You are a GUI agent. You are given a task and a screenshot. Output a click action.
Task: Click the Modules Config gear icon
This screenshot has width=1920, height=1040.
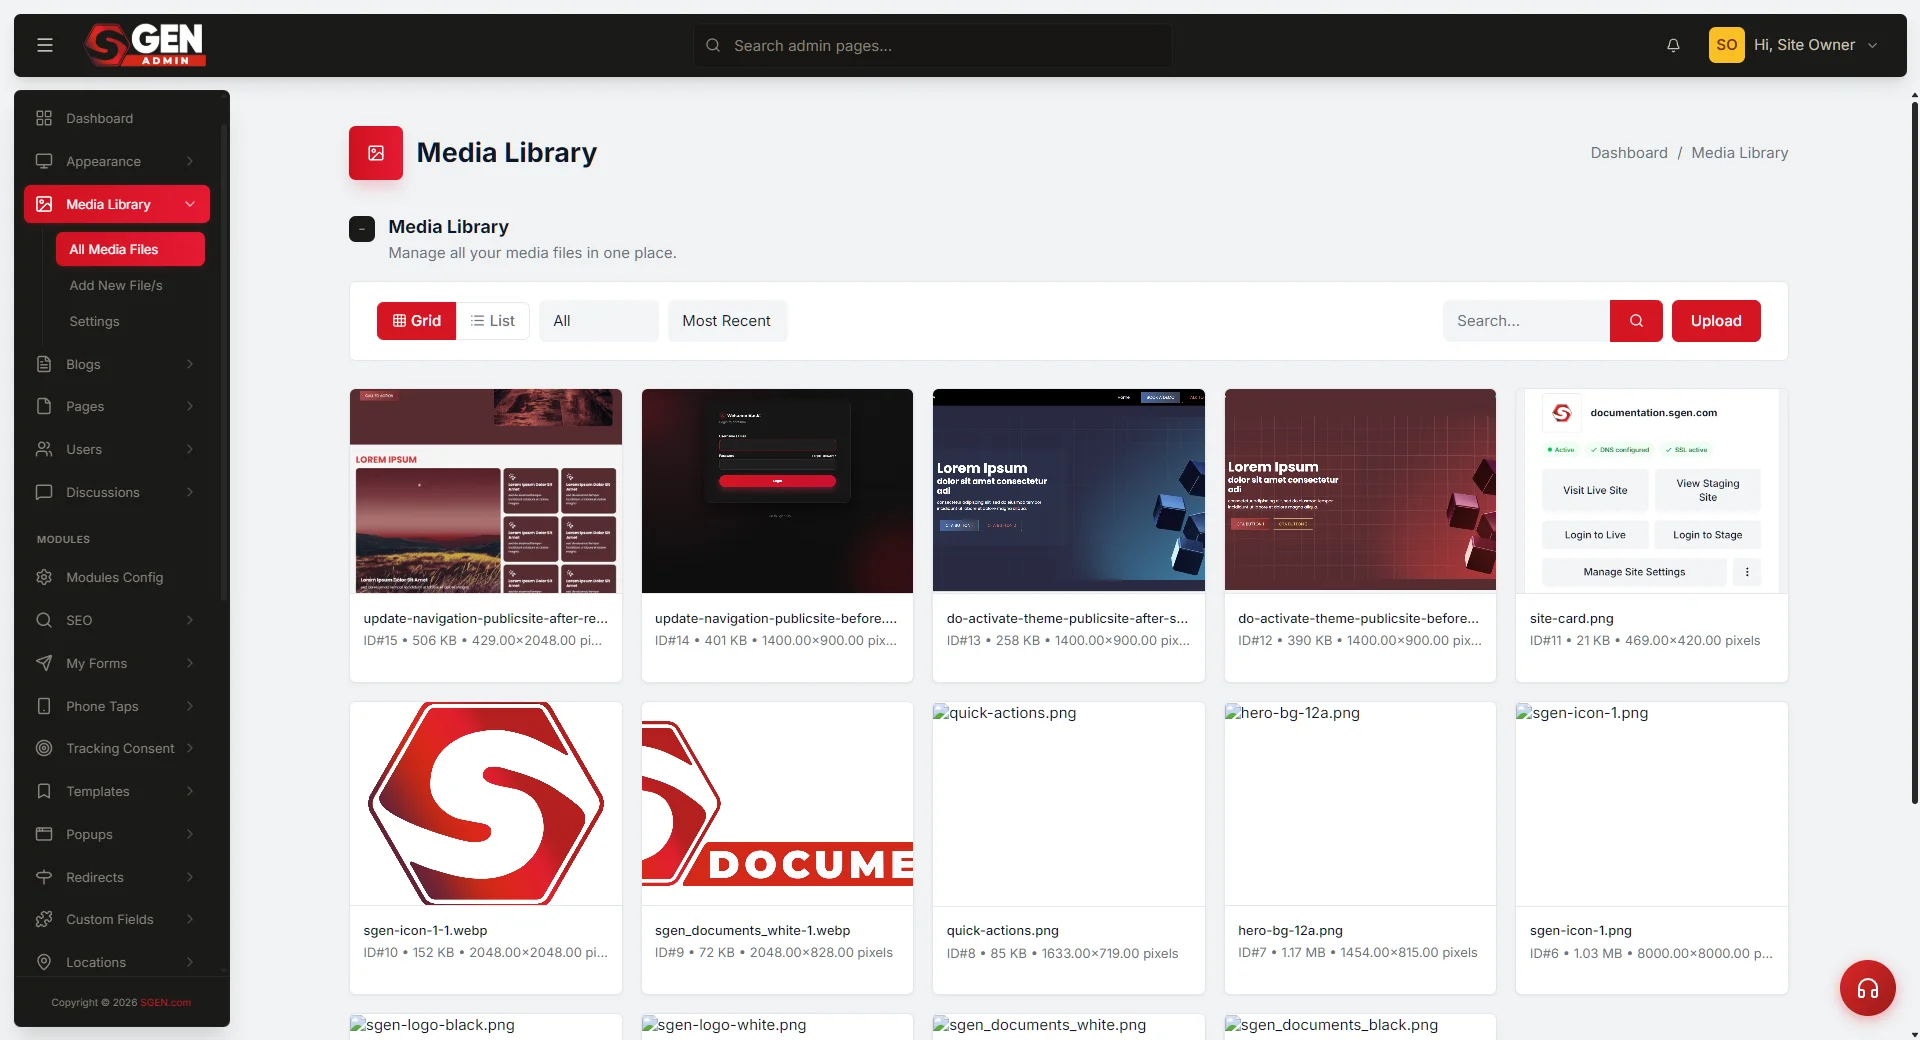[x=44, y=577]
